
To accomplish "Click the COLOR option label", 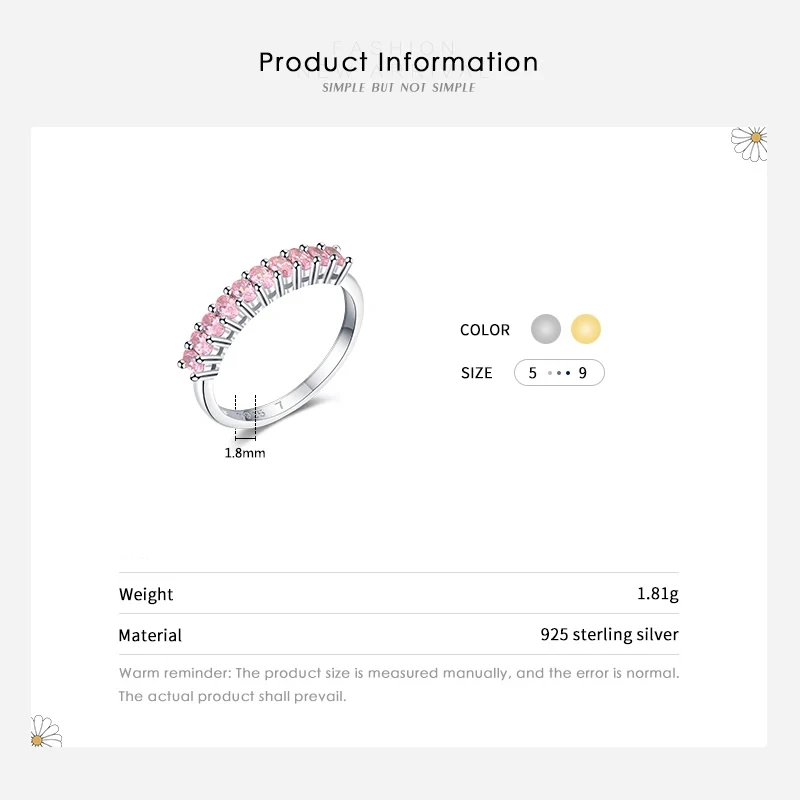I will [485, 330].
